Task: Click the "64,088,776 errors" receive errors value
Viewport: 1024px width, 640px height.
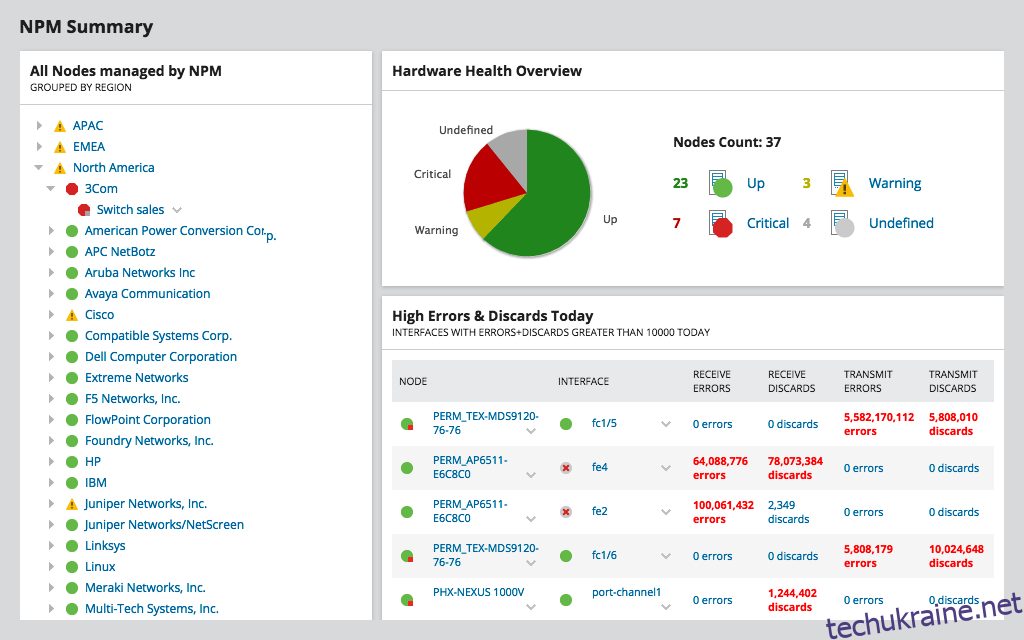Action: point(720,468)
